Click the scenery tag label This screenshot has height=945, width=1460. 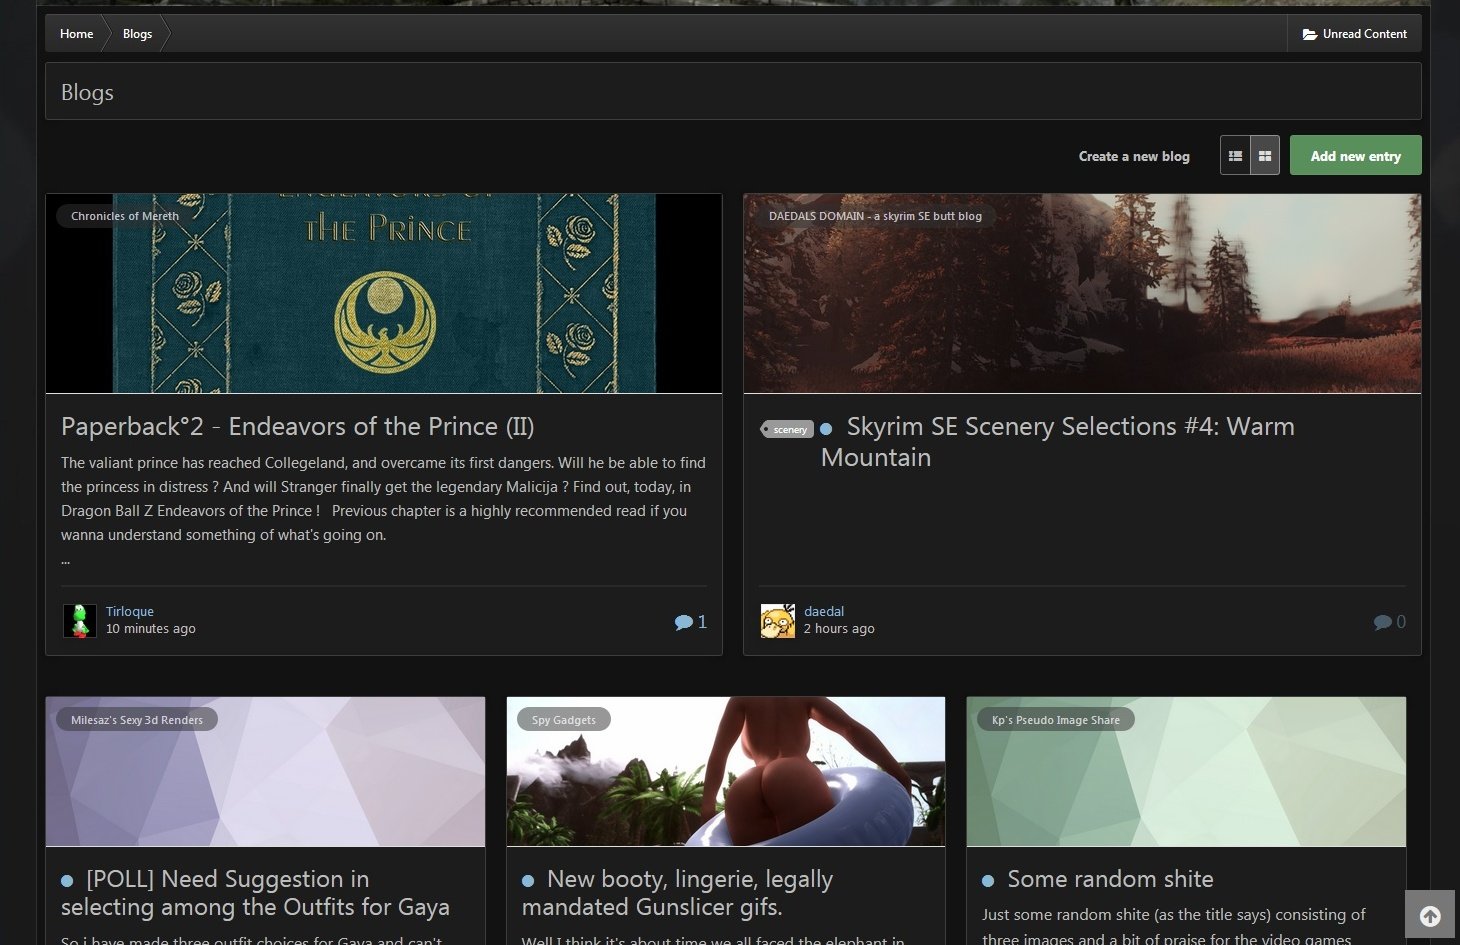click(x=788, y=429)
